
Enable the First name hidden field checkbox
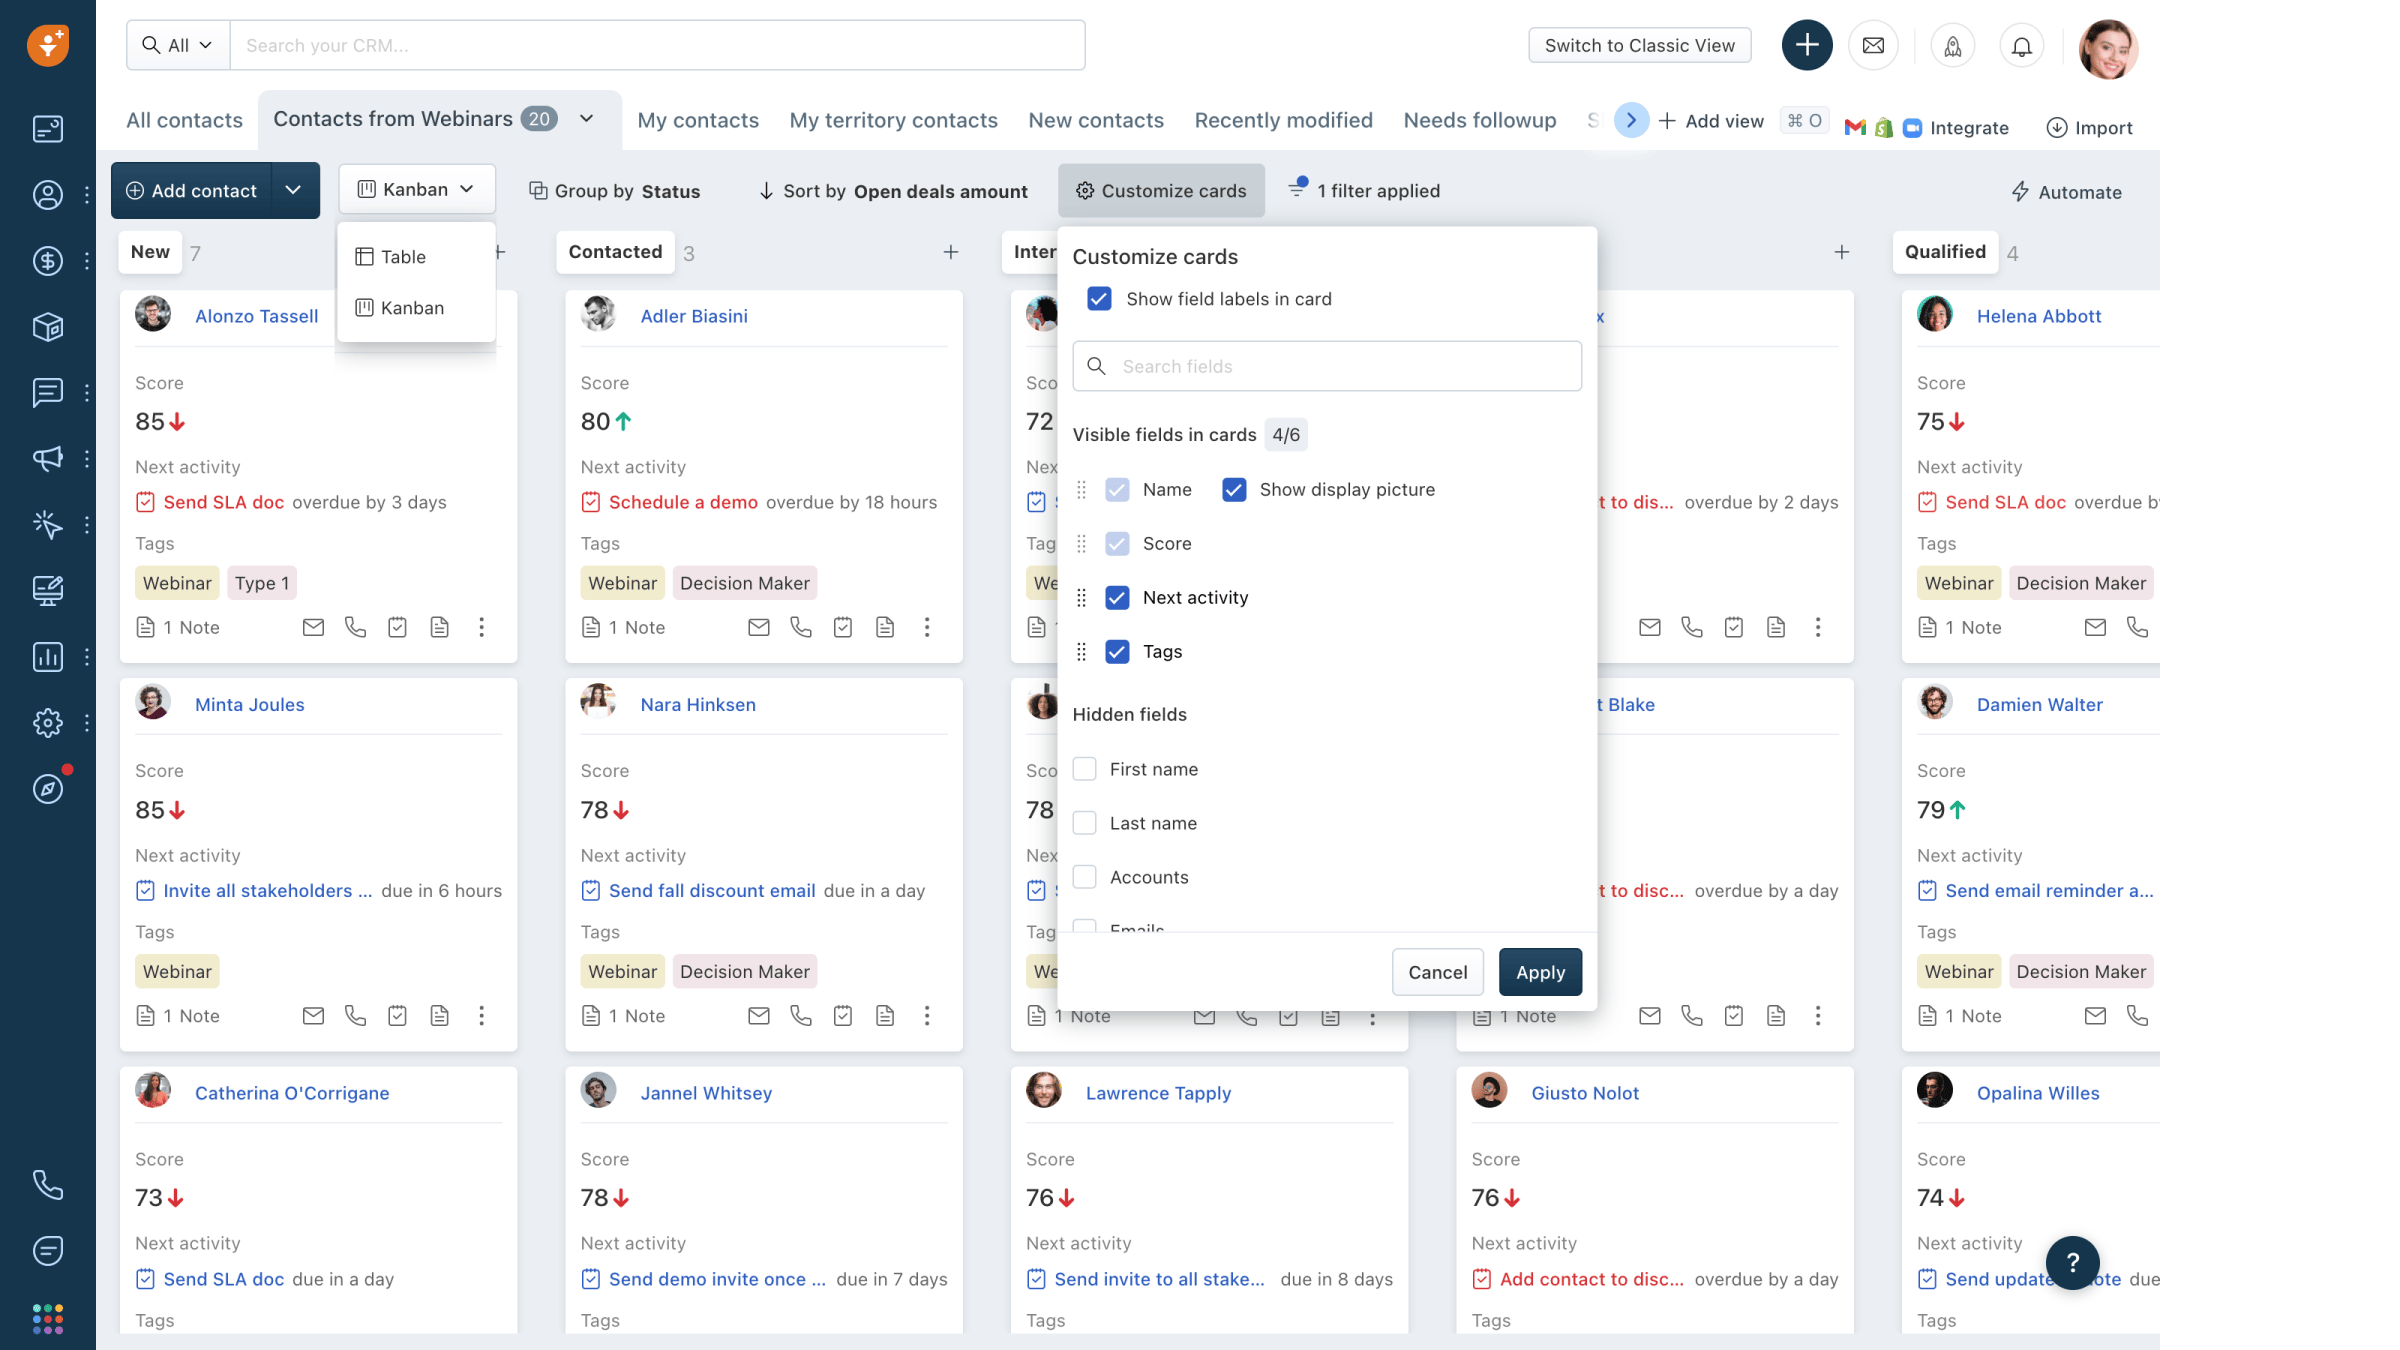[x=1084, y=768]
